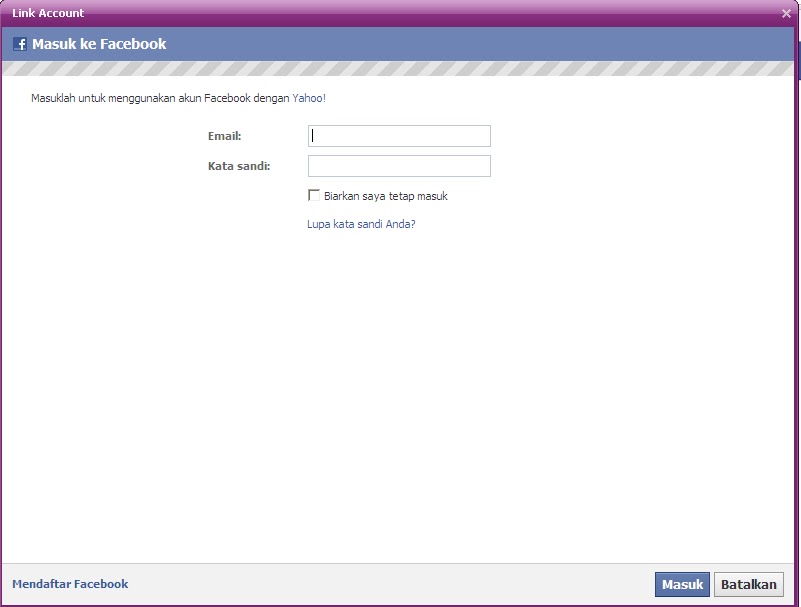Click the Batalkan cancel button
801x607 pixels.
click(748, 585)
